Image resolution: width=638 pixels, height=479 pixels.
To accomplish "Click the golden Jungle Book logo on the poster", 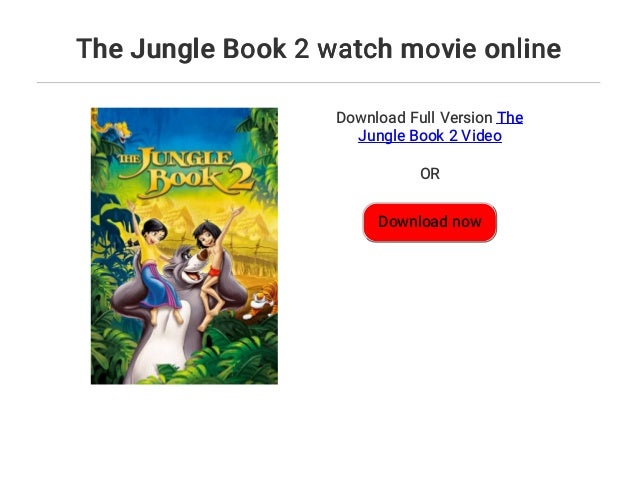I will [x=185, y=173].
